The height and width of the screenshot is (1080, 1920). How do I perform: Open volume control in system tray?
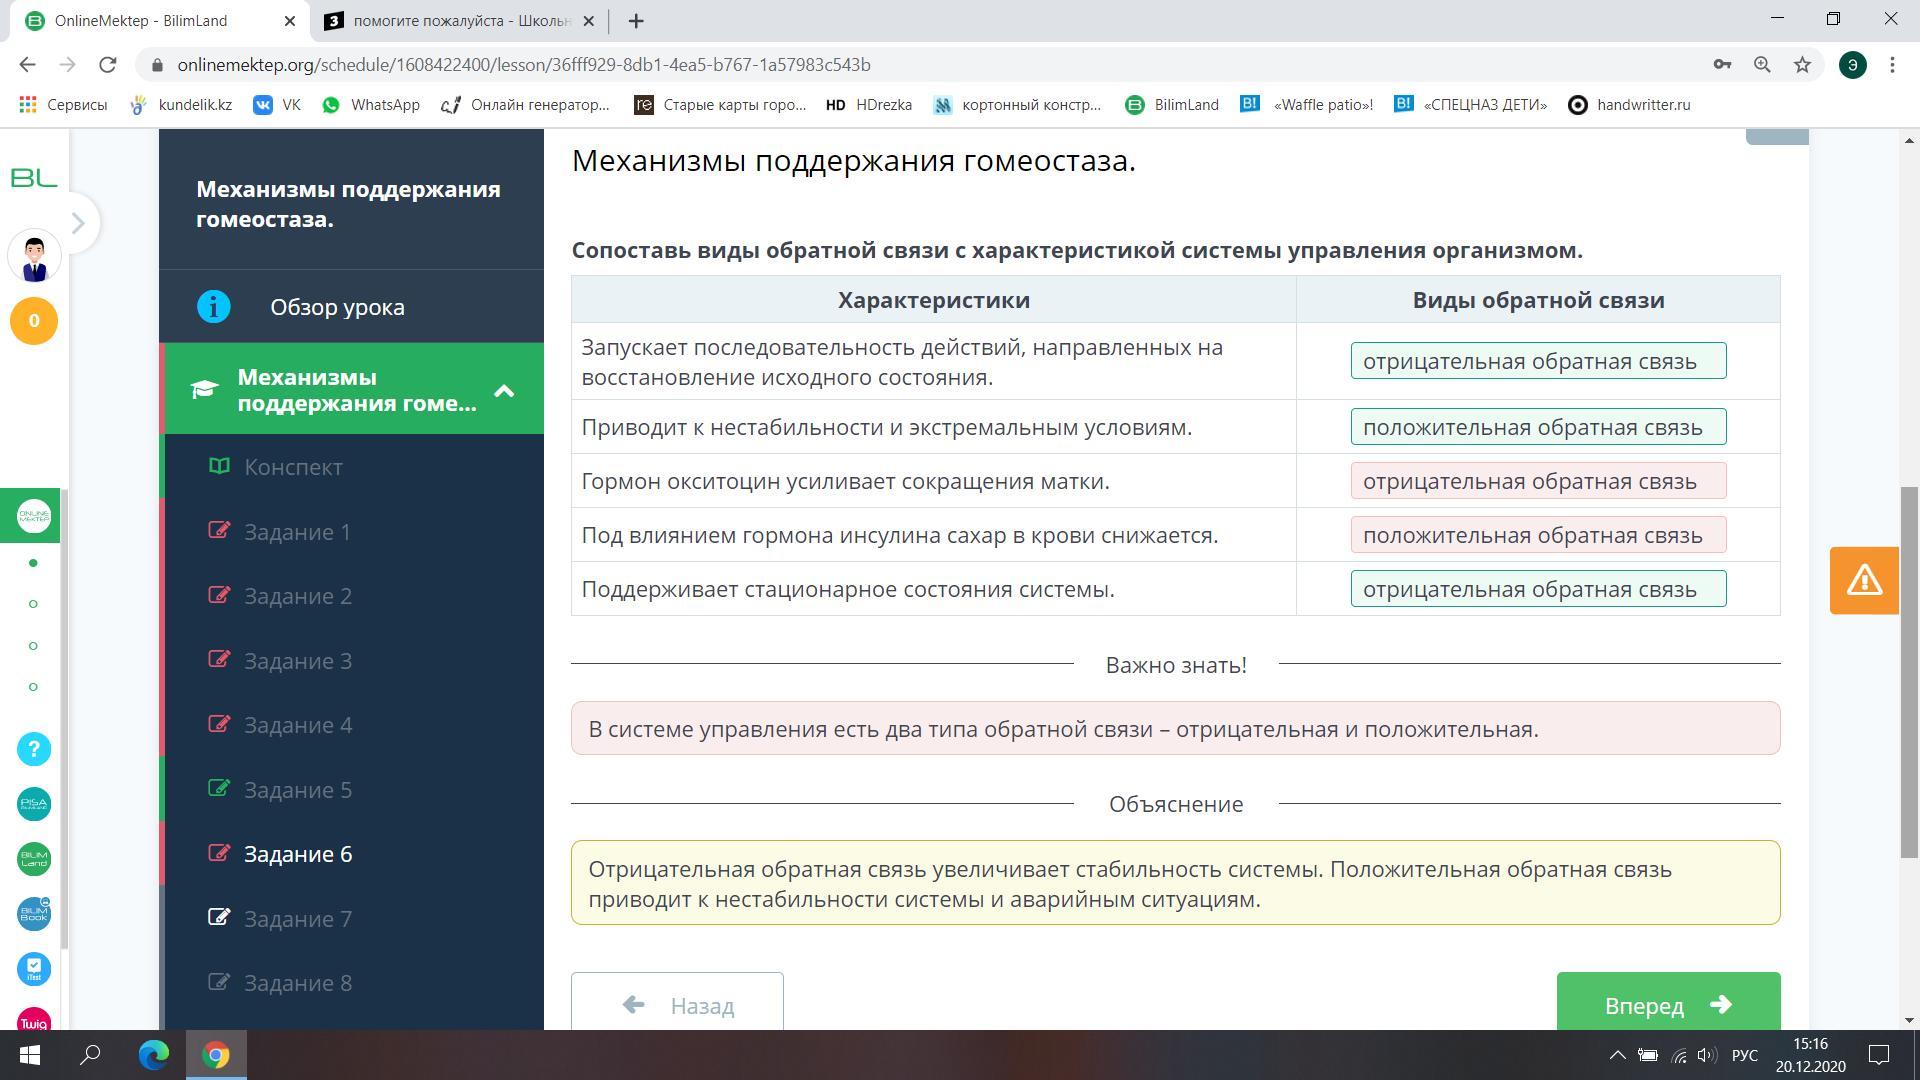(x=1707, y=1055)
